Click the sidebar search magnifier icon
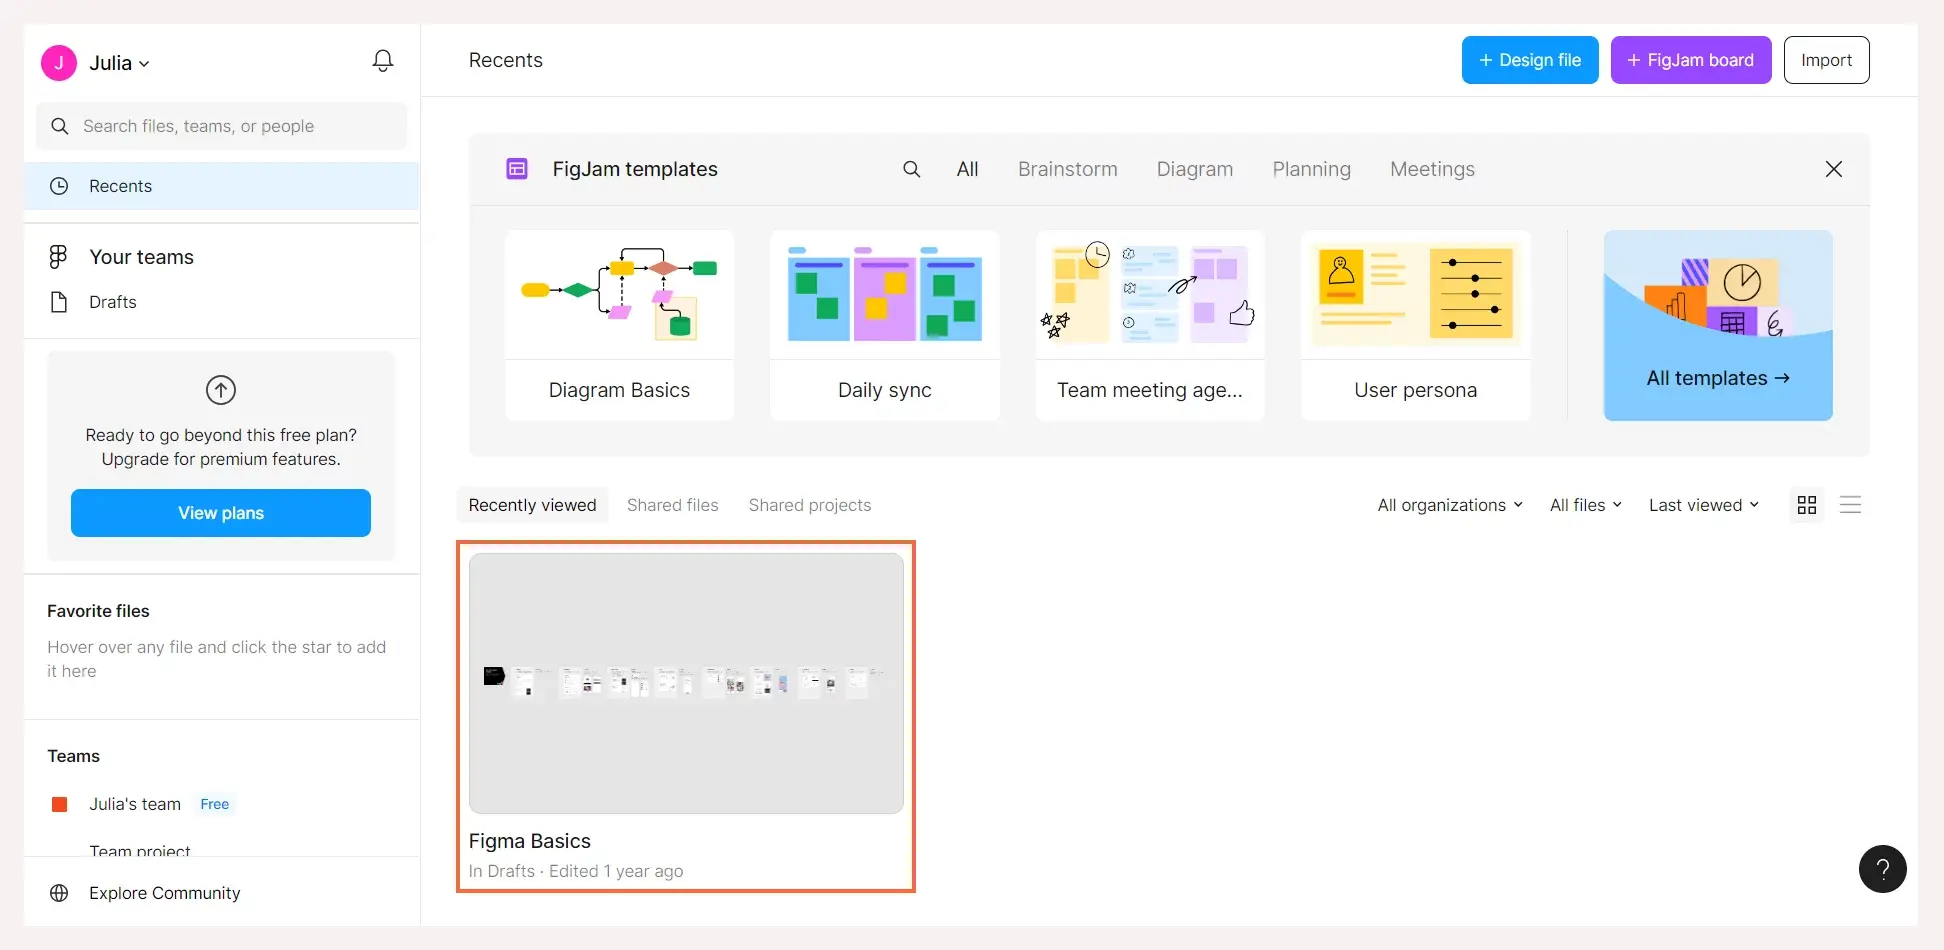This screenshot has width=1944, height=950. click(60, 126)
